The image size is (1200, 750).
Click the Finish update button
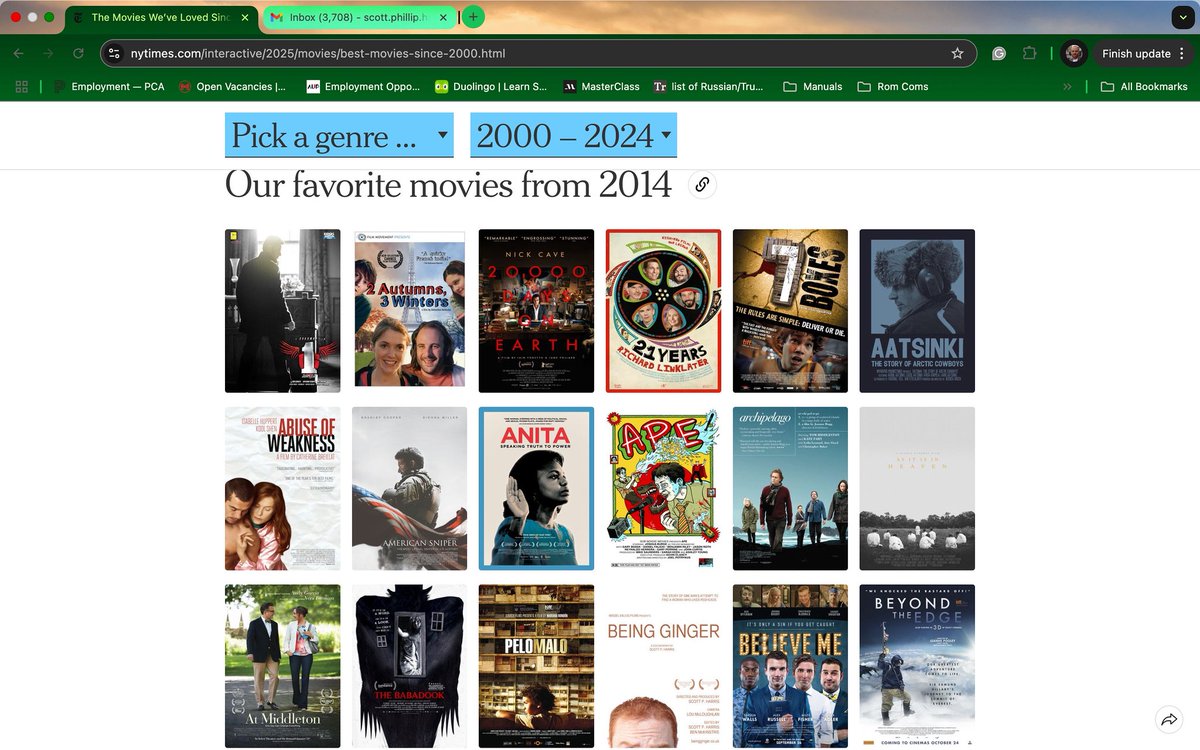point(1136,54)
